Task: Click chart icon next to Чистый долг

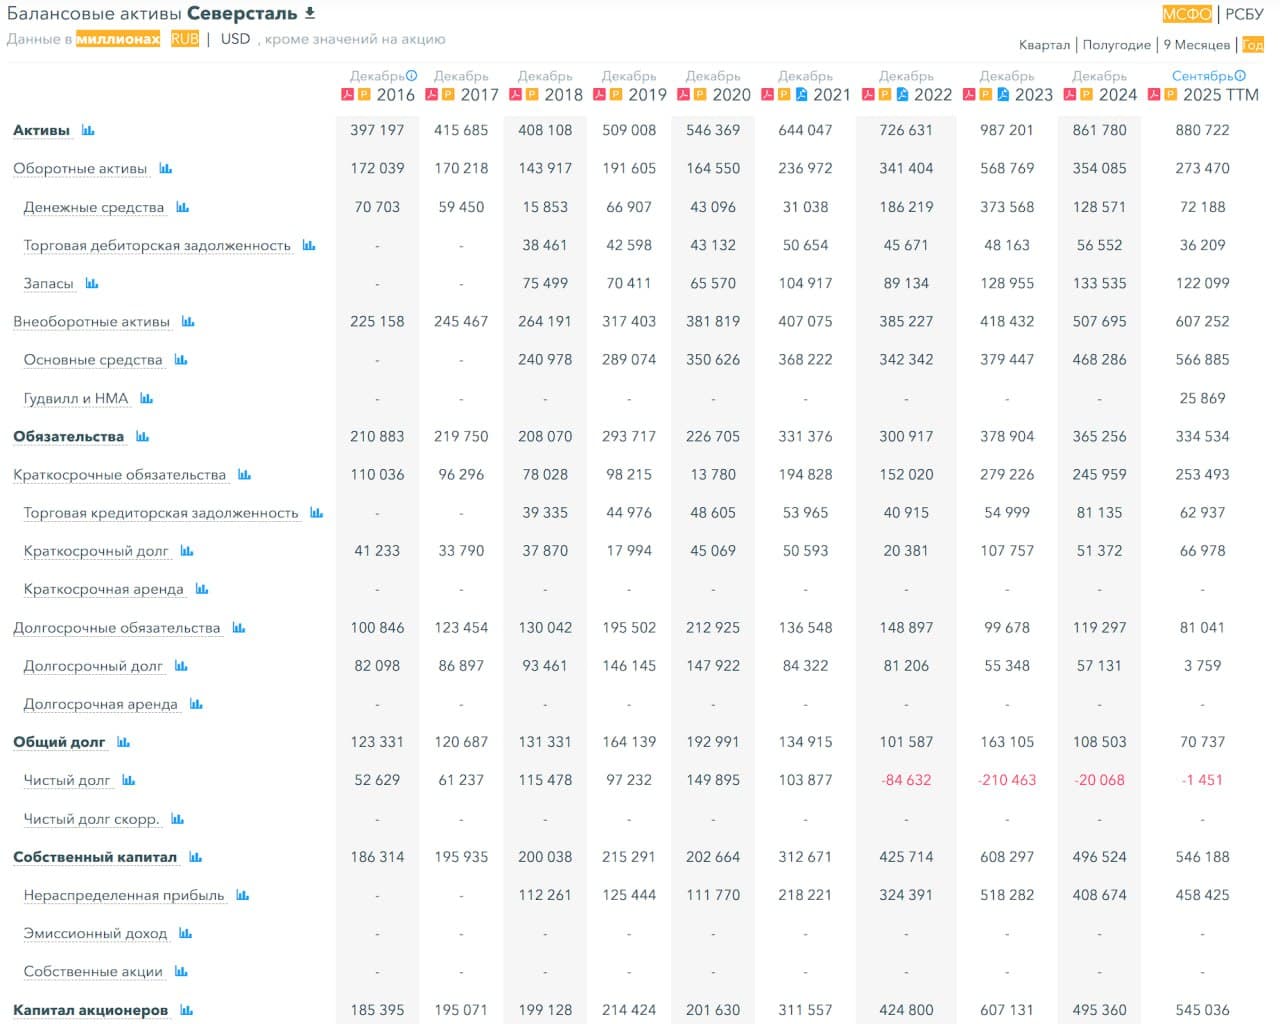Action: point(128,780)
